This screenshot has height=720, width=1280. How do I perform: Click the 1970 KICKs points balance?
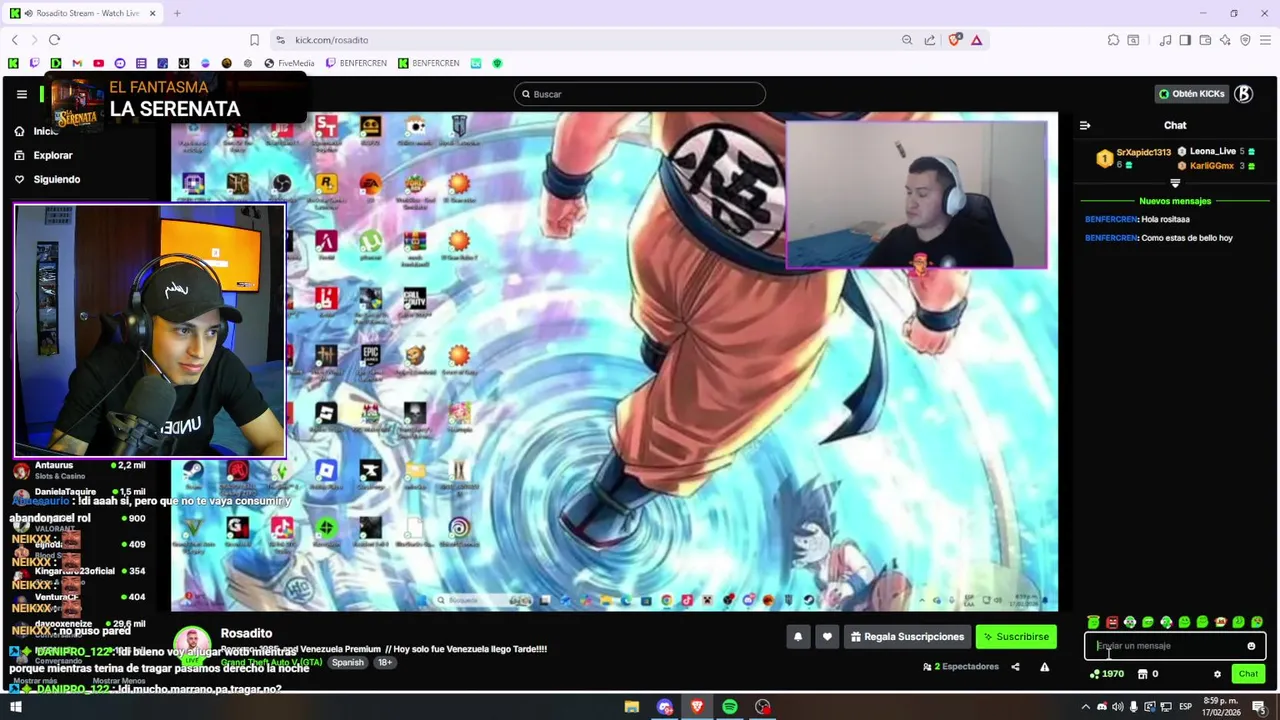(1107, 674)
